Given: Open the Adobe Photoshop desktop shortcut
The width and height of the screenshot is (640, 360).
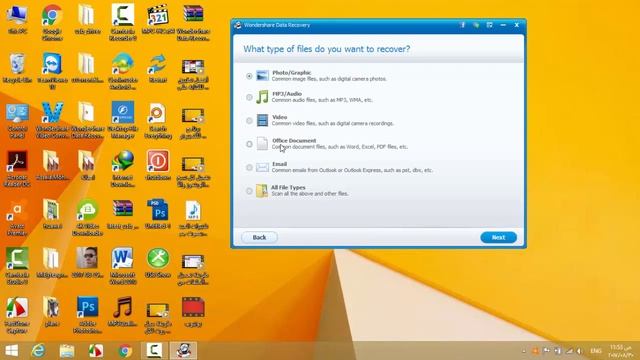Looking at the screenshot, I should point(87,315).
